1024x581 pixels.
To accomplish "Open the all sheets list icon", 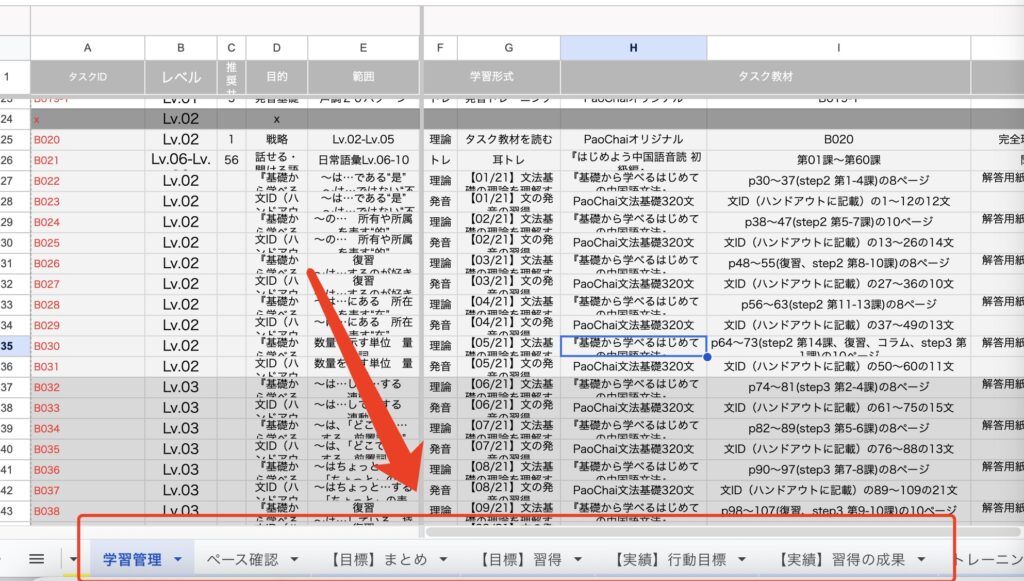I will (x=37, y=559).
